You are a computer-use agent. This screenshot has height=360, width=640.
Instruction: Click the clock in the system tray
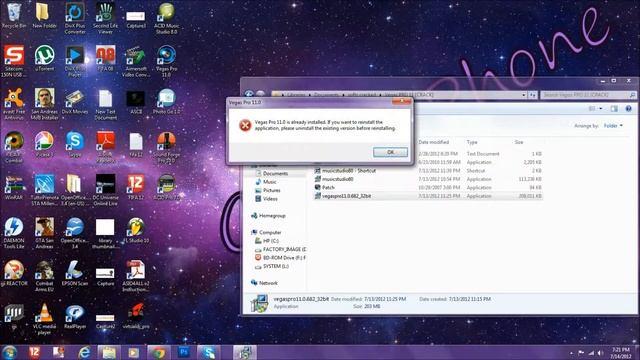click(x=621, y=353)
